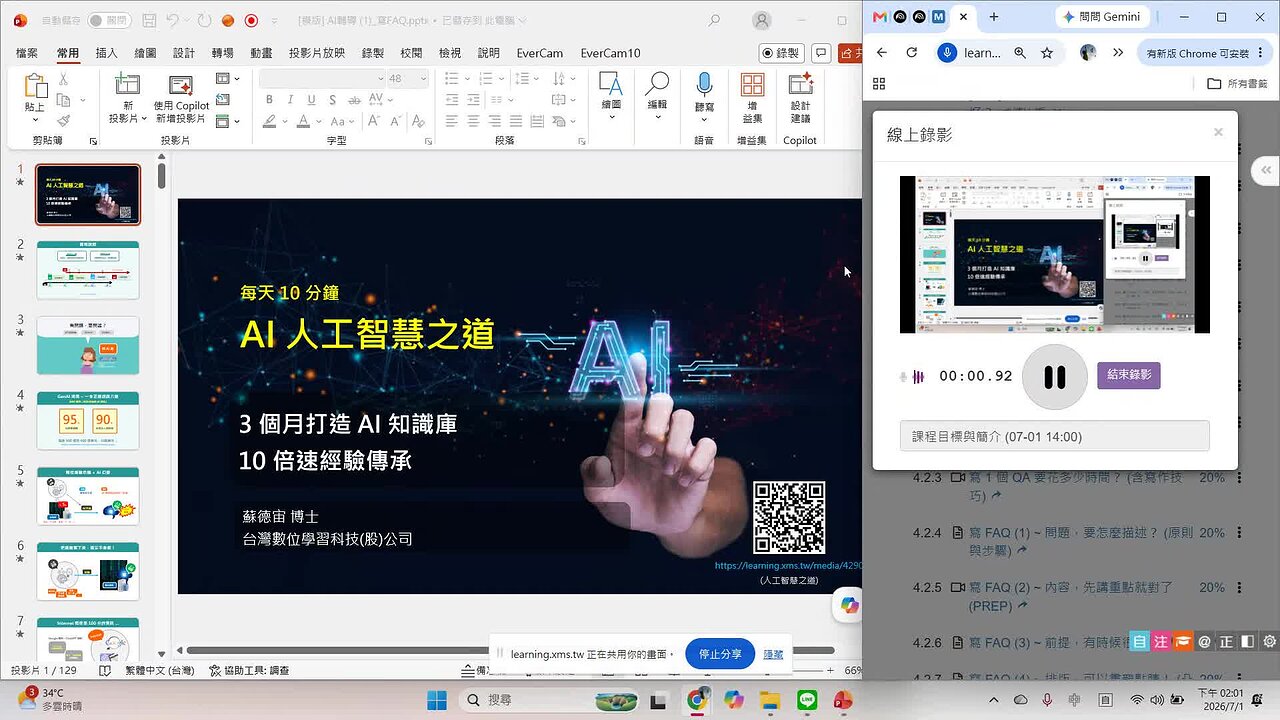Open the comments speech-bubble icon

[x=821, y=53]
